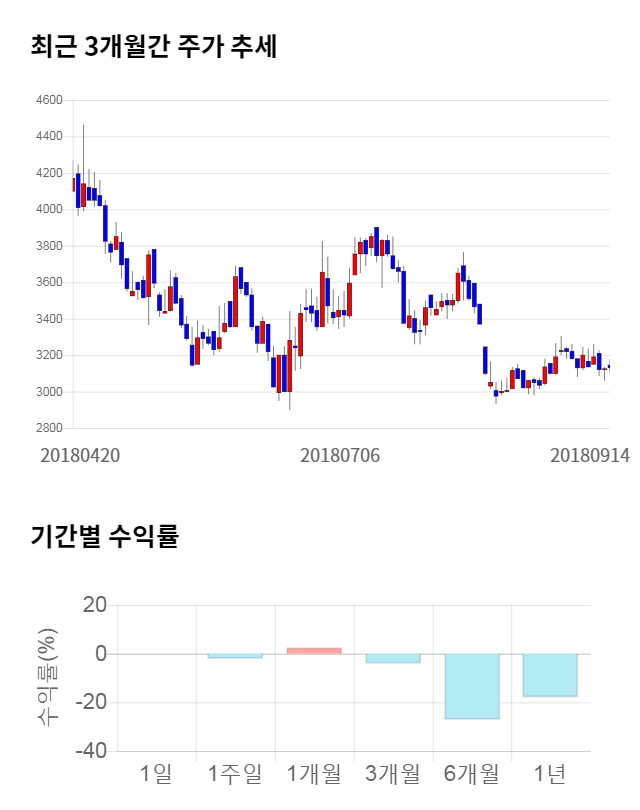Click the 수익률(%) vertical axis title
This screenshot has width=640, height=810.
(x=47, y=677)
